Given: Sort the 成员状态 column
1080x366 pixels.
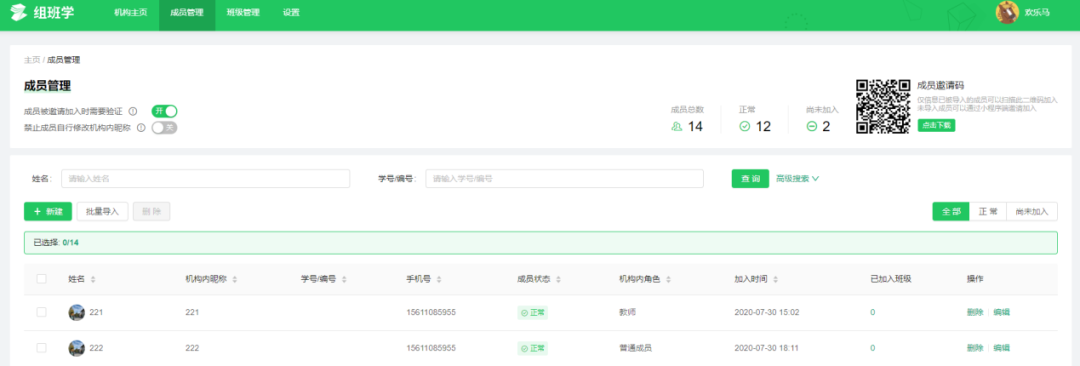Looking at the screenshot, I should coord(559,279).
